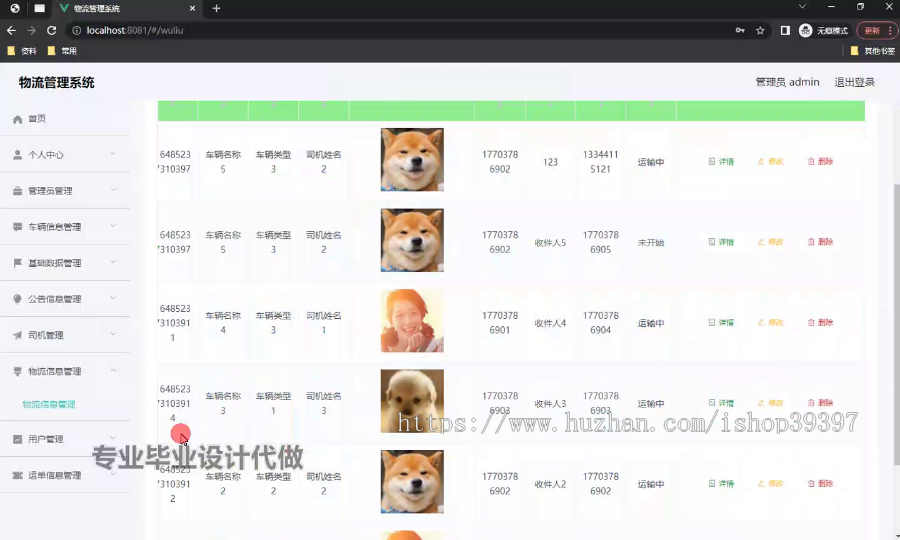Click the 车辆信息管理 sidebar icon

click(17, 227)
